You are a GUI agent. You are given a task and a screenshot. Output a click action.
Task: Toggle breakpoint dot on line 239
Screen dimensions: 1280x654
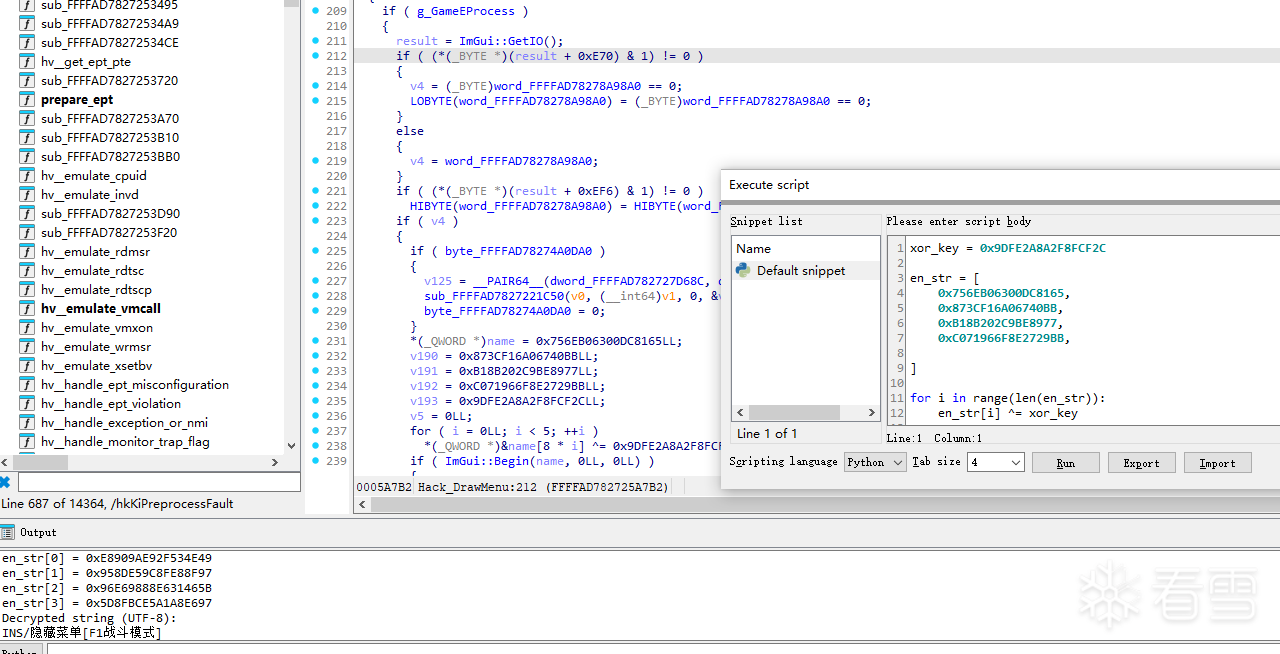[x=316, y=461]
